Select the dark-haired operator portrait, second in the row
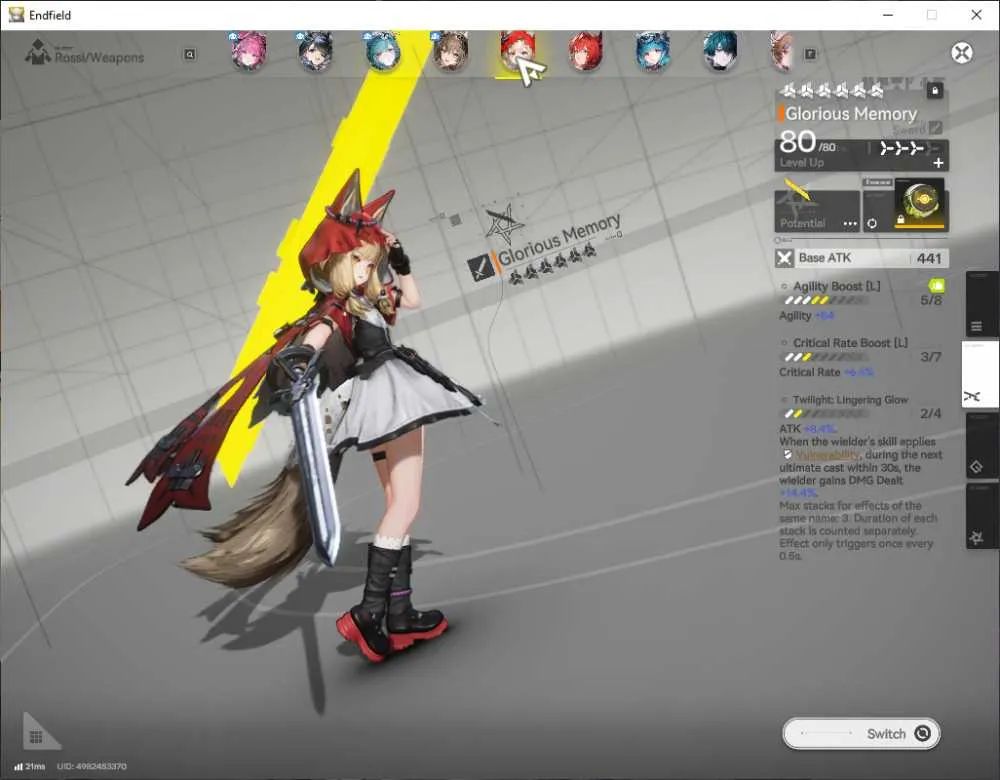 pyautogui.click(x=316, y=51)
